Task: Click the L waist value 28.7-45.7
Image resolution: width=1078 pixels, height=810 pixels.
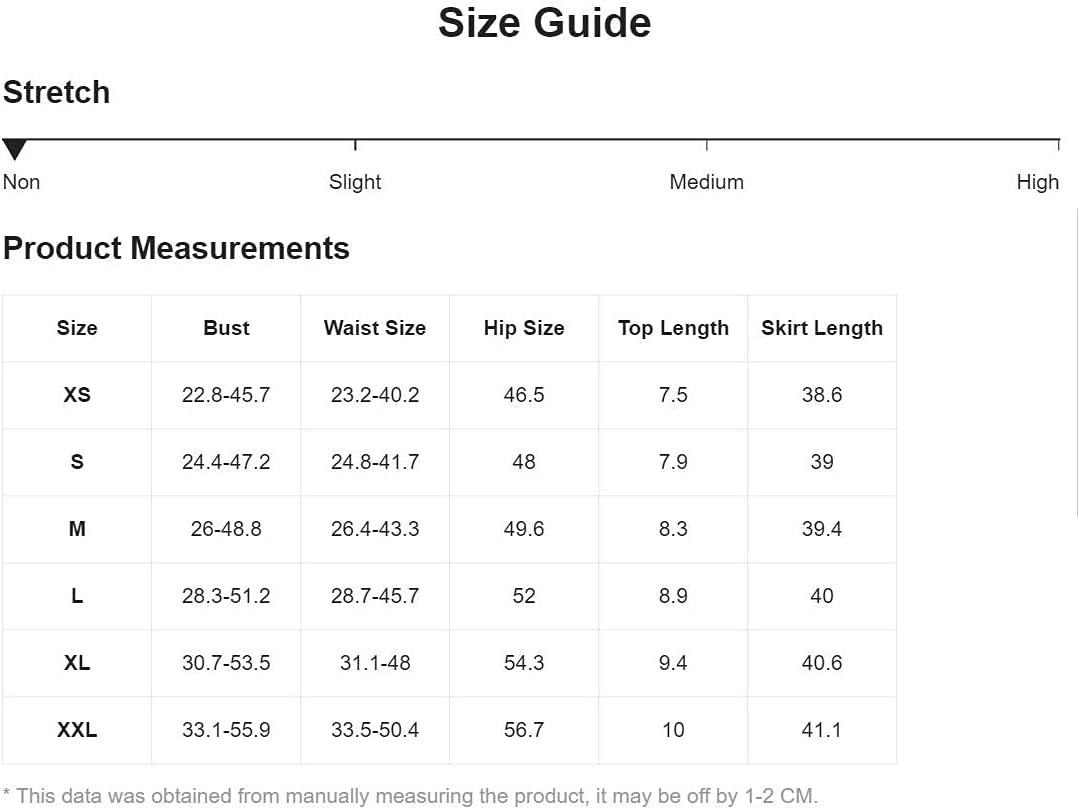Action: pyautogui.click(x=375, y=596)
